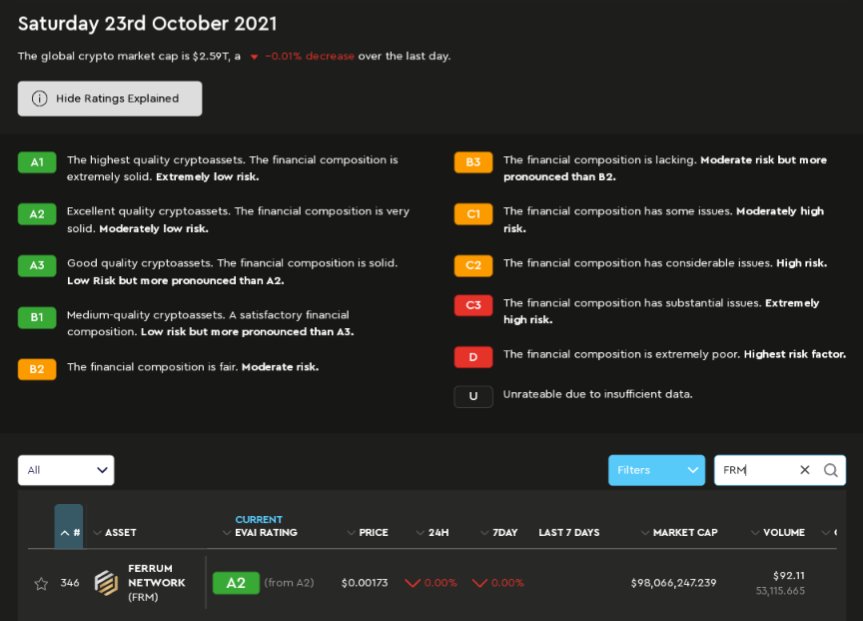Sort by the 24H column header
863x621 pixels.
click(433, 532)
